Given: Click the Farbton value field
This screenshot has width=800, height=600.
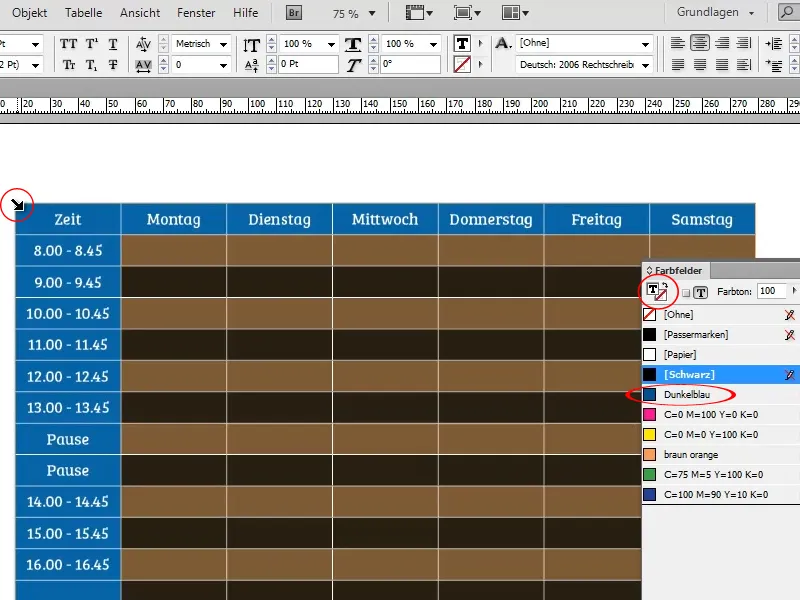Looking at the screenshot, I should point(771,291).
